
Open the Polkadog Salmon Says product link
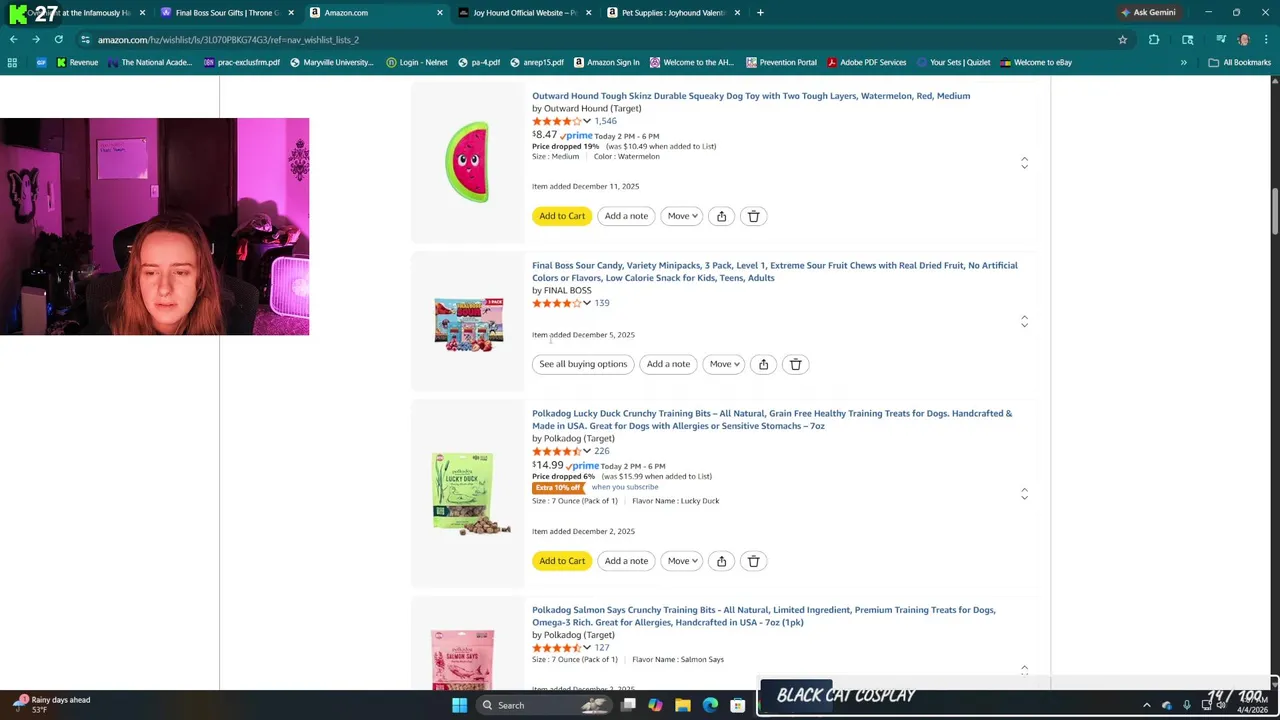[763, 616]
